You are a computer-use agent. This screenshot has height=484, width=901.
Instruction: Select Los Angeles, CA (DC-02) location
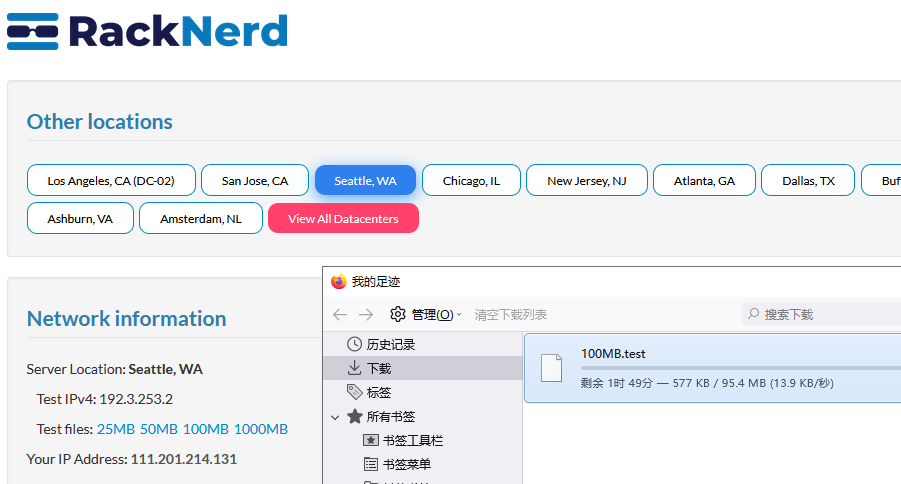point(111,180)
